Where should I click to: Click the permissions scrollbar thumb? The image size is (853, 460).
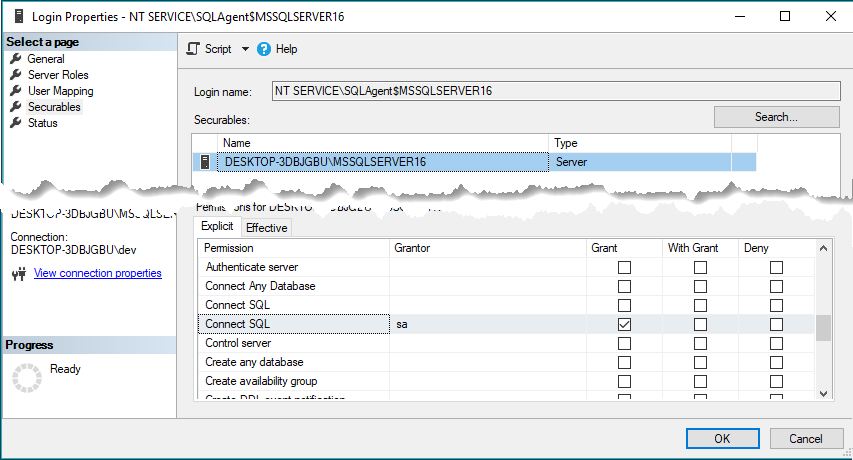pyautogui.click(x=824, y=328)
